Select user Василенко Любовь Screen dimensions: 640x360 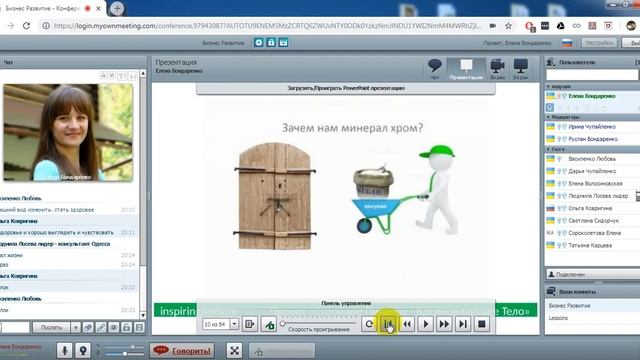point(593,159)
